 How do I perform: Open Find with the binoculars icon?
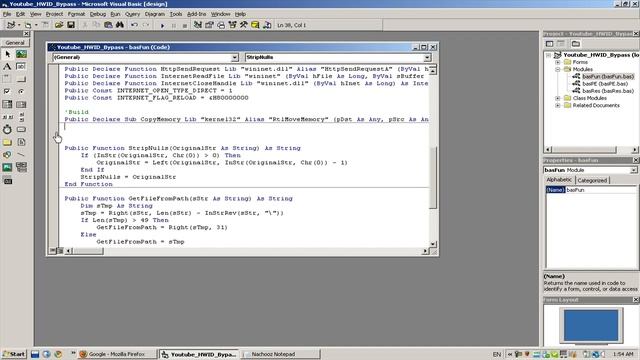coord(120,25)
